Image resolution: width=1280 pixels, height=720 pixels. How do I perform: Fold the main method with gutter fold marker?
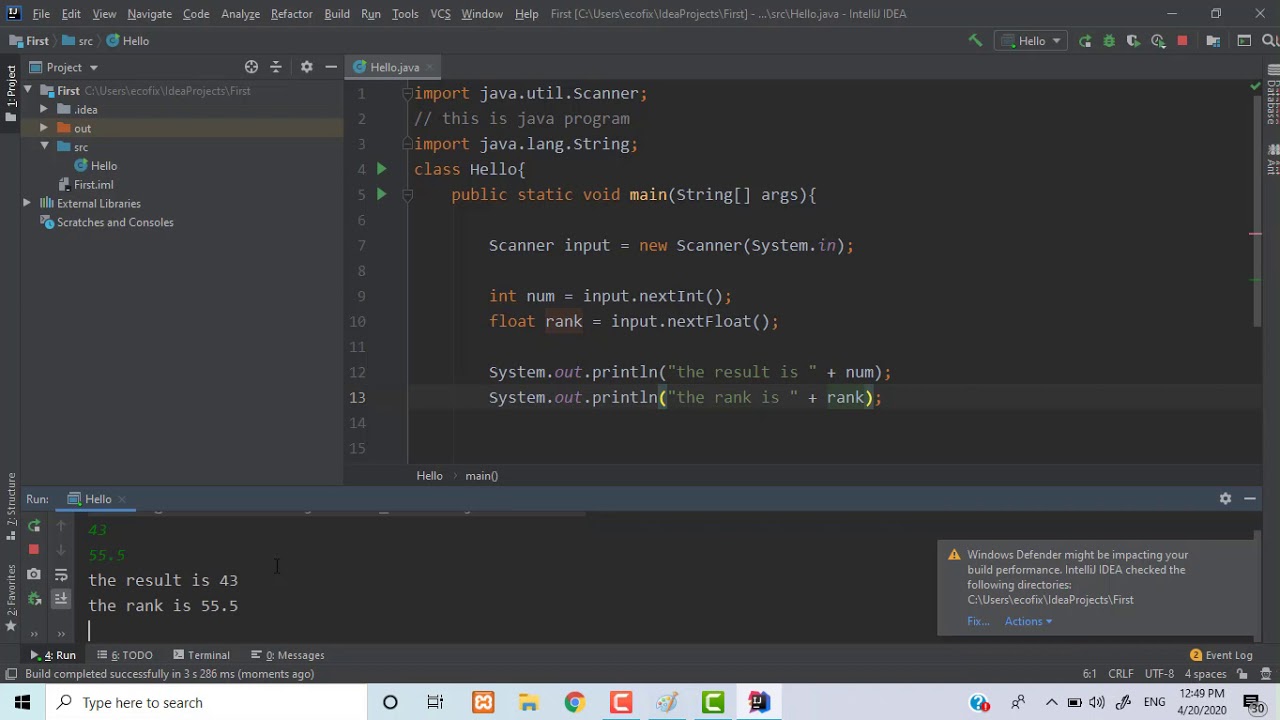[408, 195]
